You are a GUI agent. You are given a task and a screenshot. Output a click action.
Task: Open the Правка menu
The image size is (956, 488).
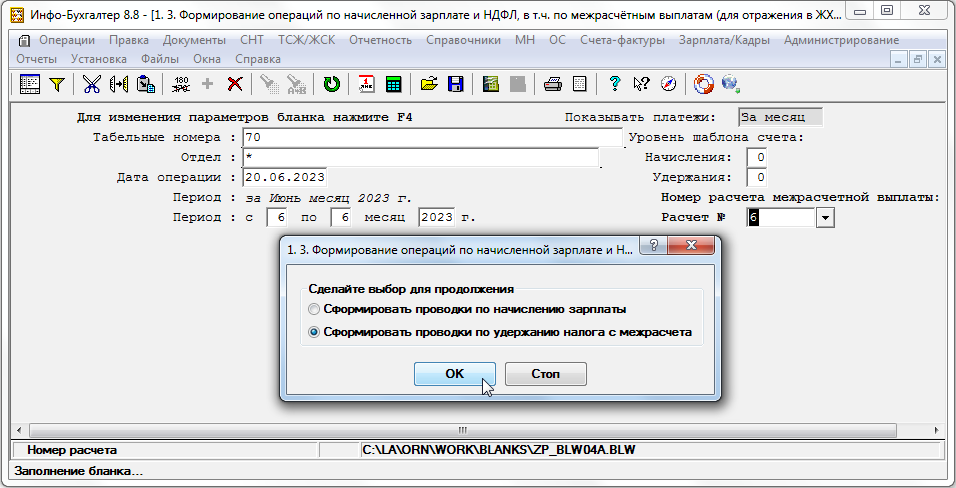[x=129, y=40]
